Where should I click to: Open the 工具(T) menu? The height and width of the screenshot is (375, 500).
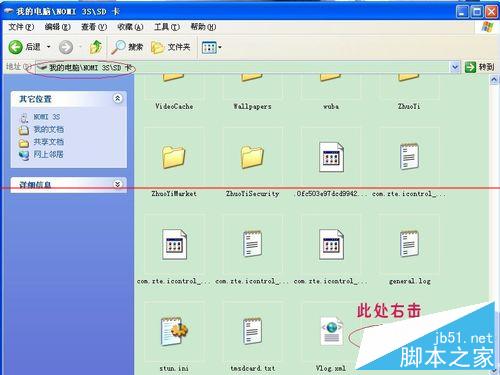click(167, 27)
